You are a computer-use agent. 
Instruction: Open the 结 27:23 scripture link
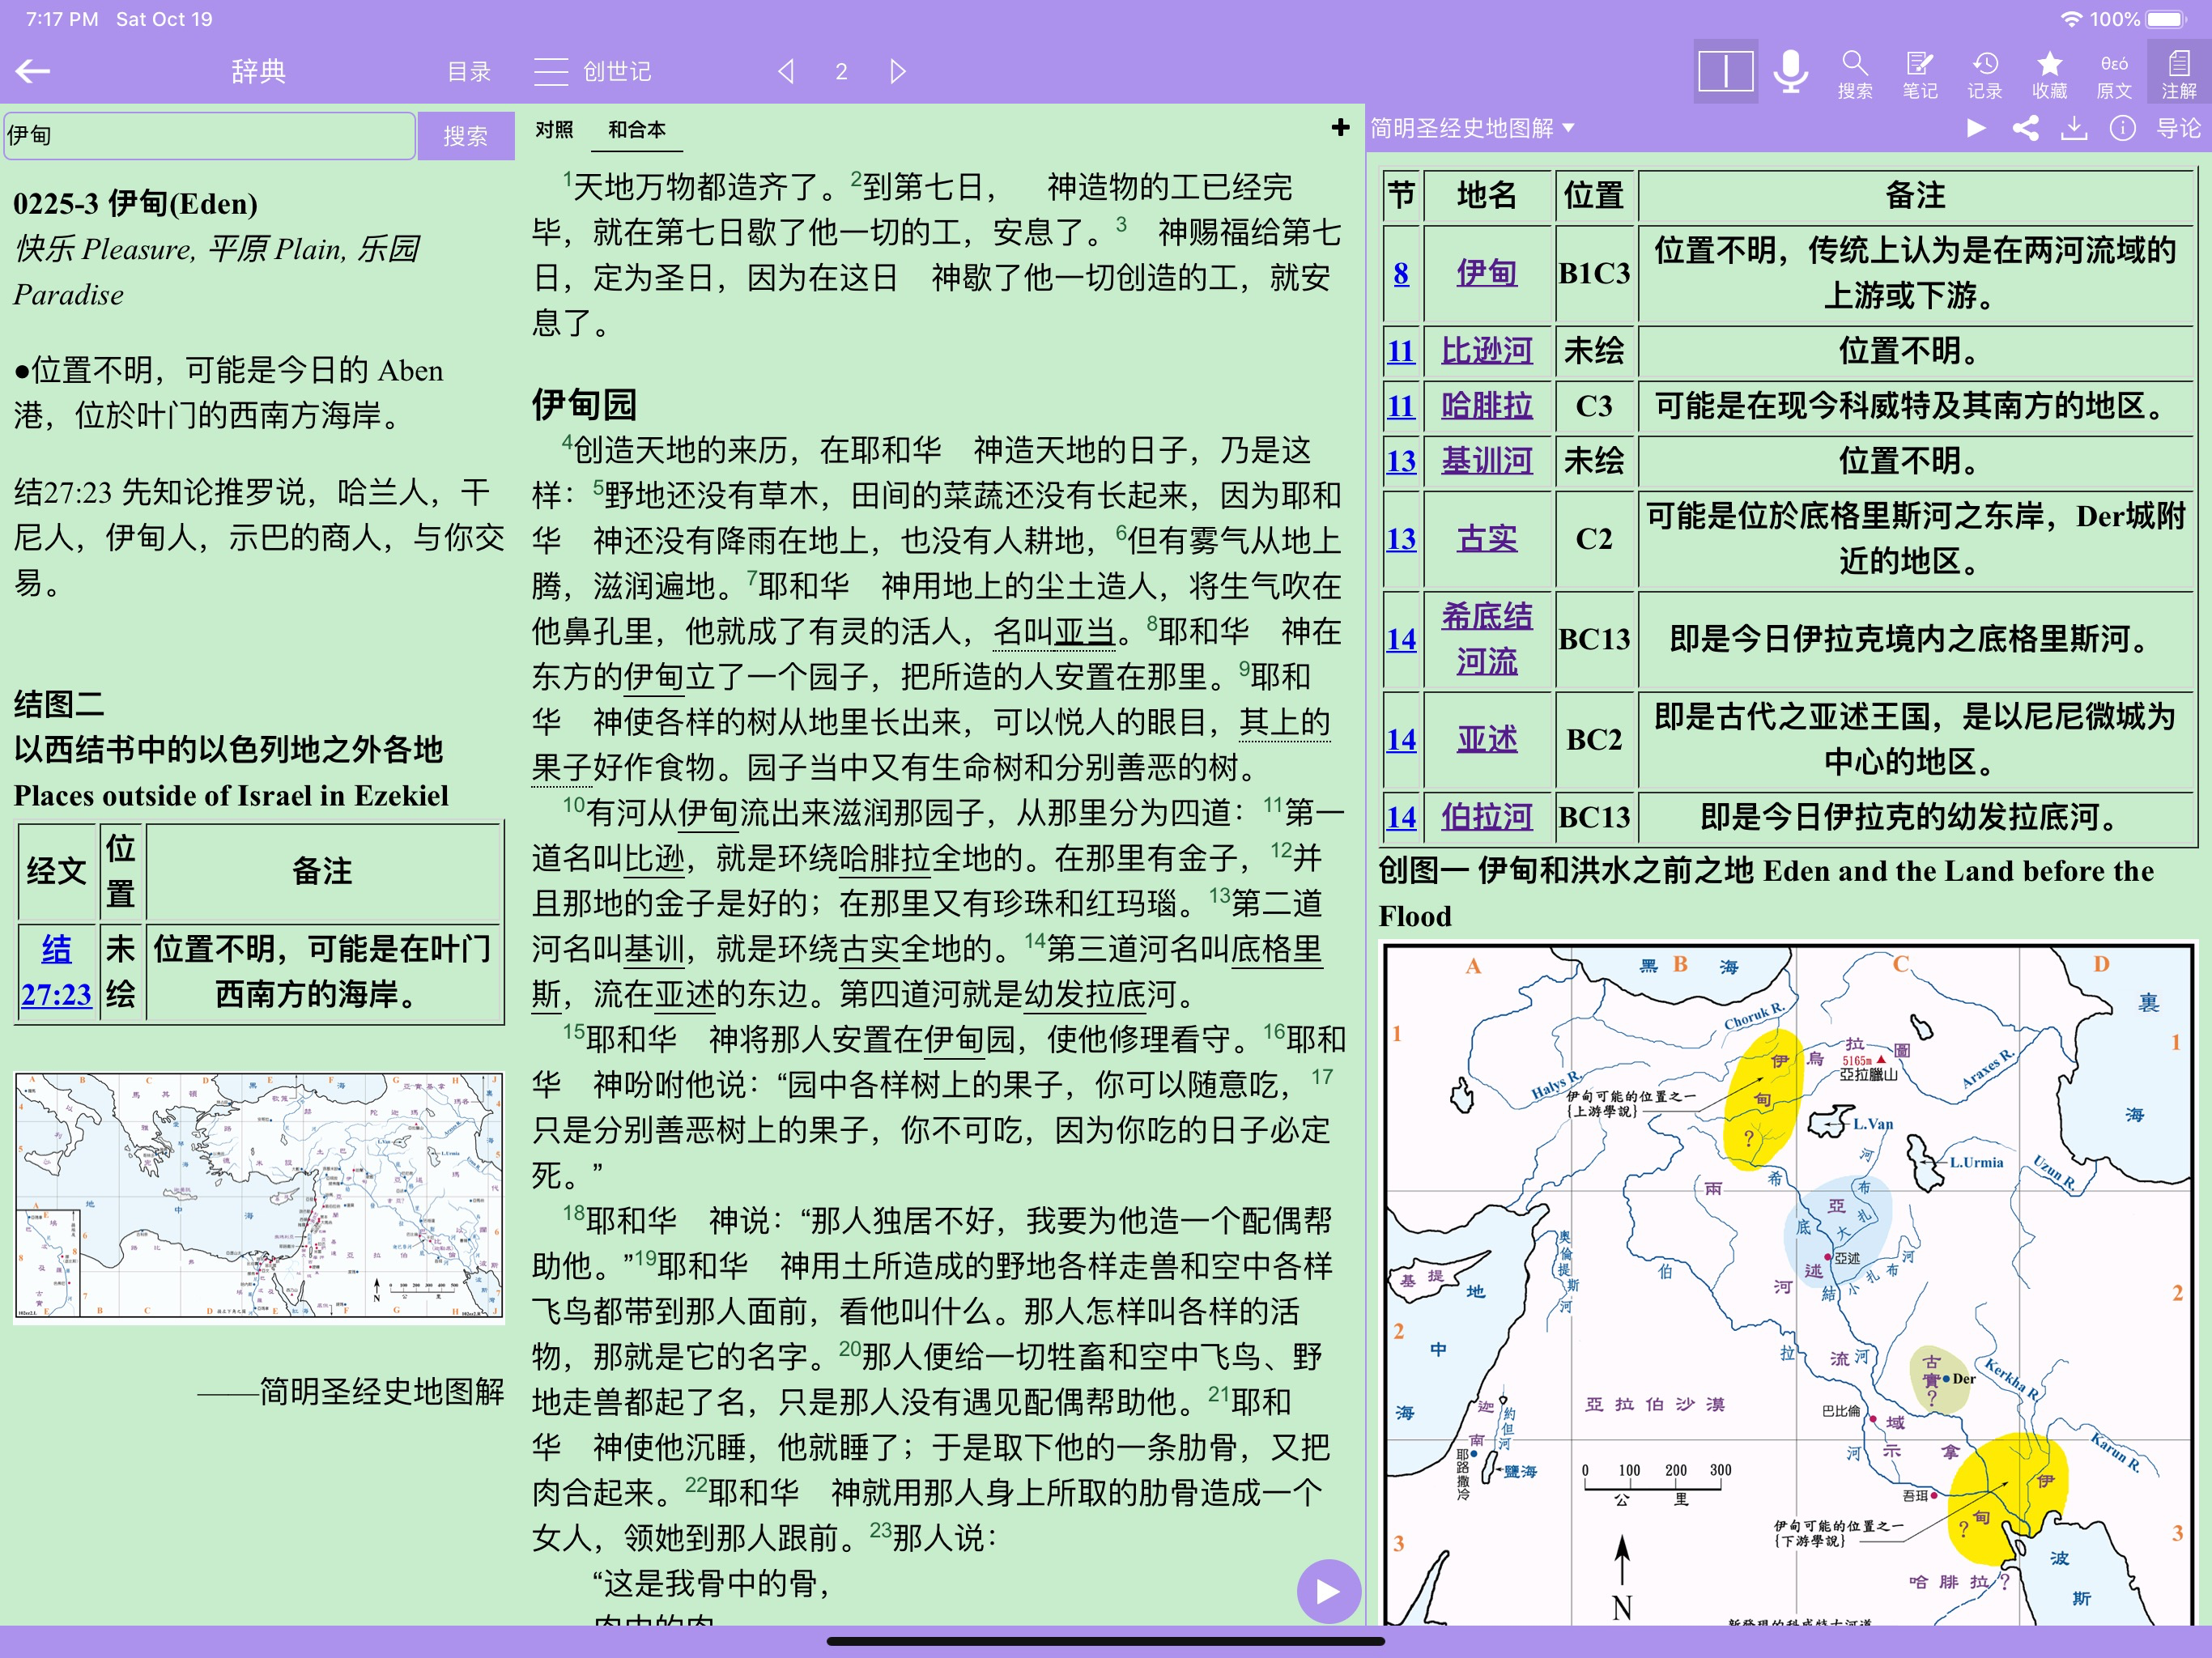tap(56, 971)
